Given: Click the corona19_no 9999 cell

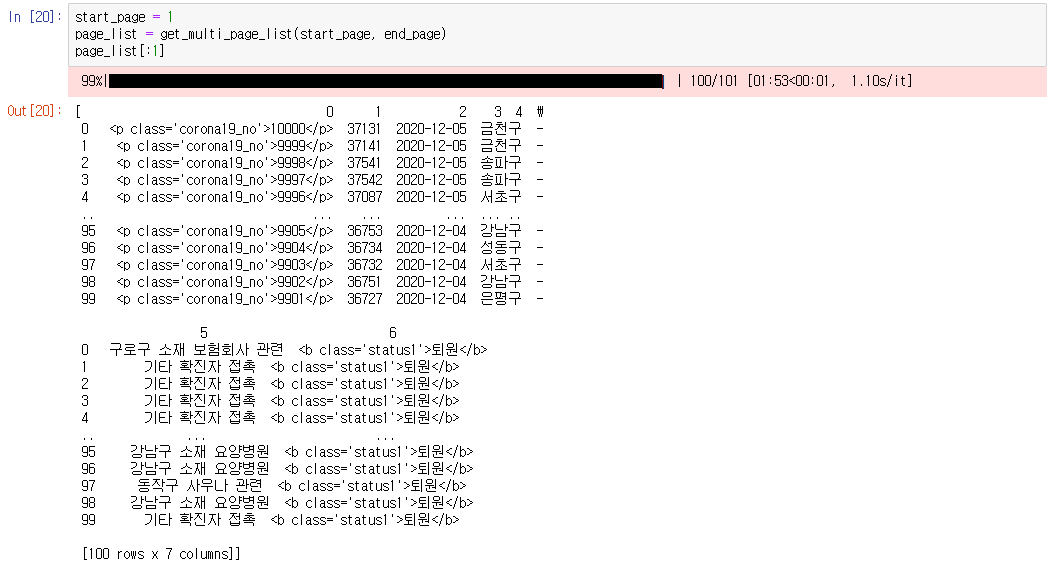Looking at the screenshot, I should 225,146.
